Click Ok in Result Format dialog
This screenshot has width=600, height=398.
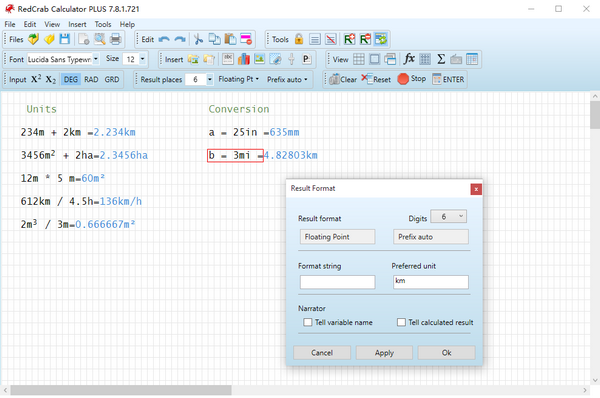pos(447,352)
